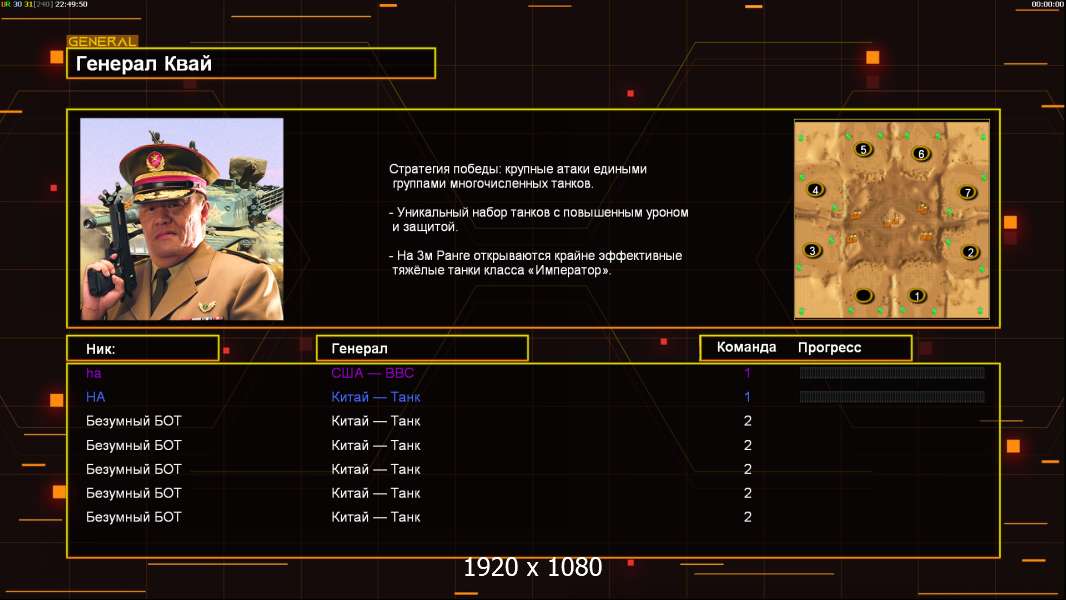Select start position 6 on the map
Image resolution: width=1066 pixels, height=600 pixels.
click(x=921, y=154)
